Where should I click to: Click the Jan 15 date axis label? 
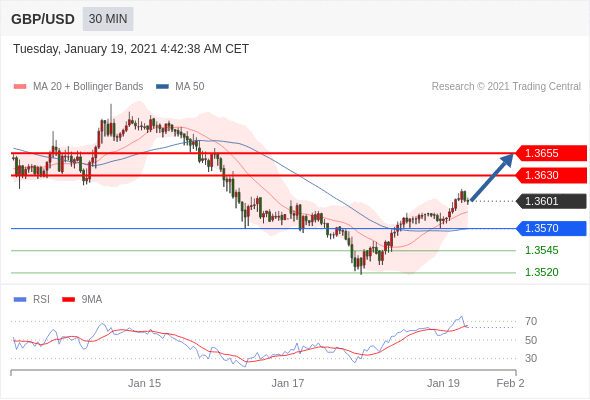tap(144, 383)
